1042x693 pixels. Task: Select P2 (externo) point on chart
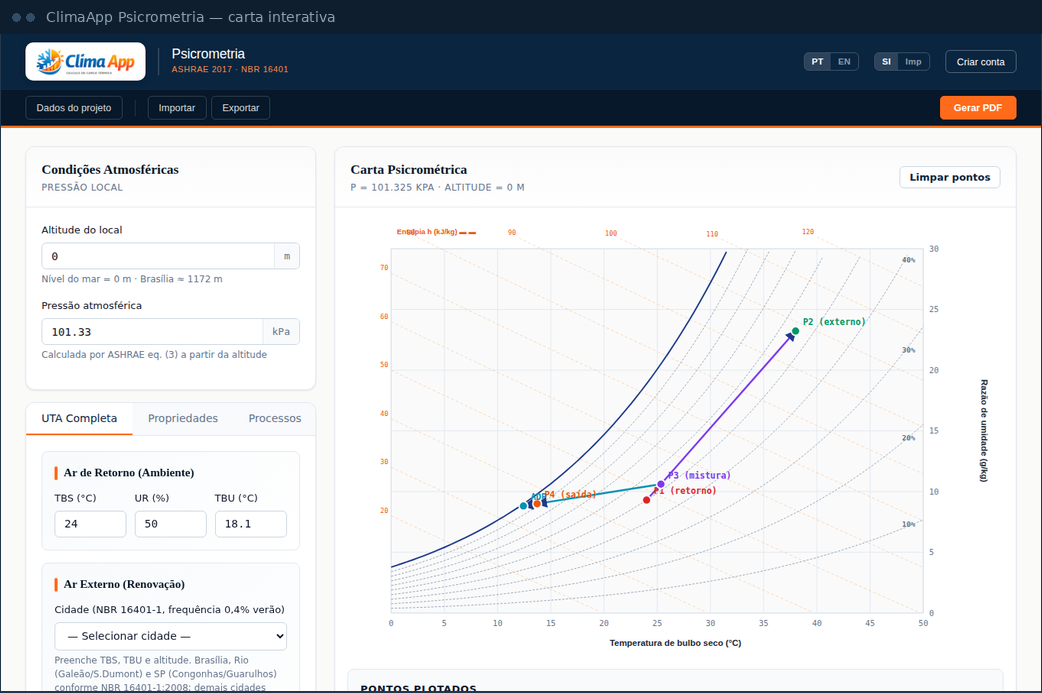(795, 331)
